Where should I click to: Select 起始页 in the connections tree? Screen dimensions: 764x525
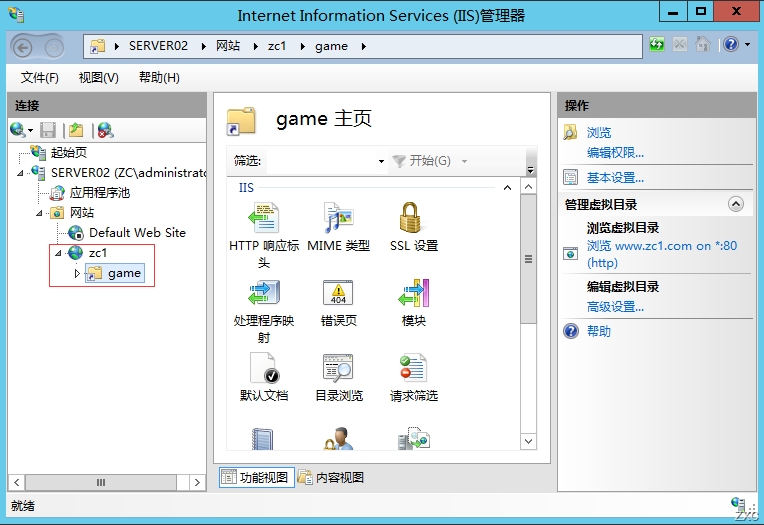[69, 153]
